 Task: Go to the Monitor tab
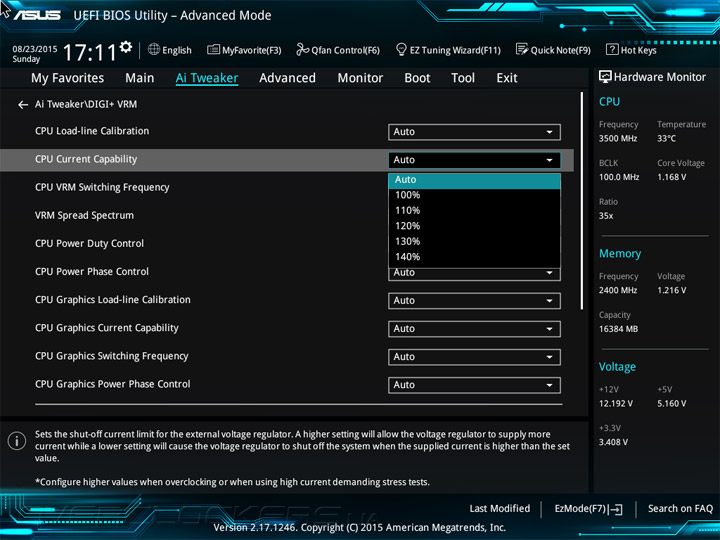[360, 78]
